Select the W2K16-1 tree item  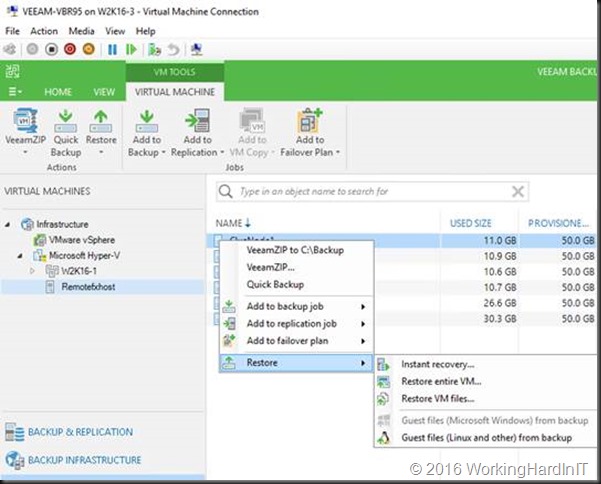pos(79,271)
